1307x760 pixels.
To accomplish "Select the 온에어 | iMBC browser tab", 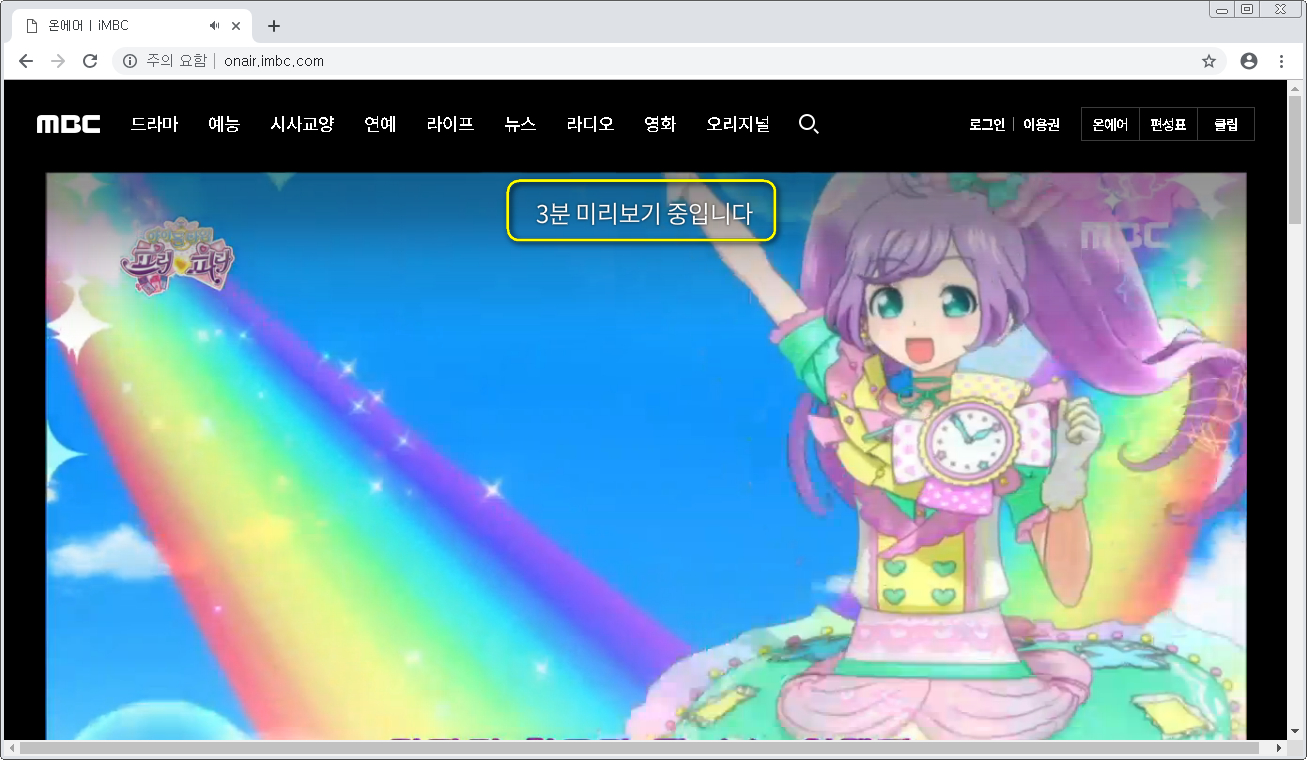I will pyautogui.click(x=132, y=26).
